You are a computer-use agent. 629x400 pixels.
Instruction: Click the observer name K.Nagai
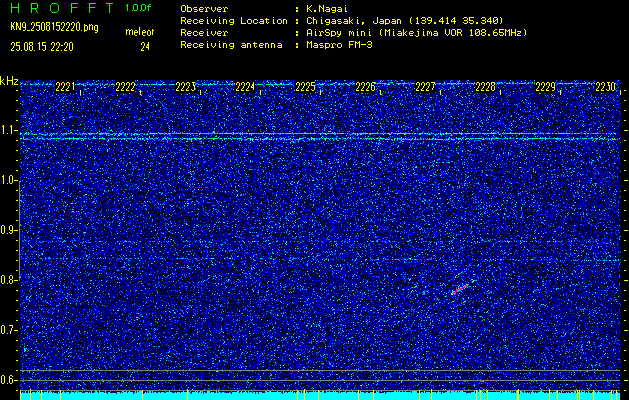[327, 8]
